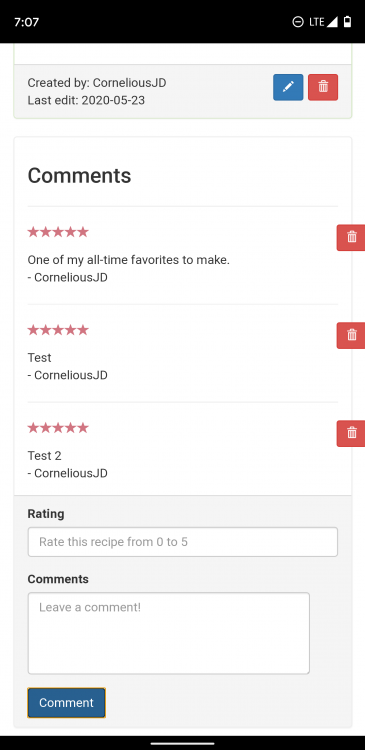Tap the large 'Comments' section heading
The height and width of the screenshot is (750, 365).
pos(79,176)
